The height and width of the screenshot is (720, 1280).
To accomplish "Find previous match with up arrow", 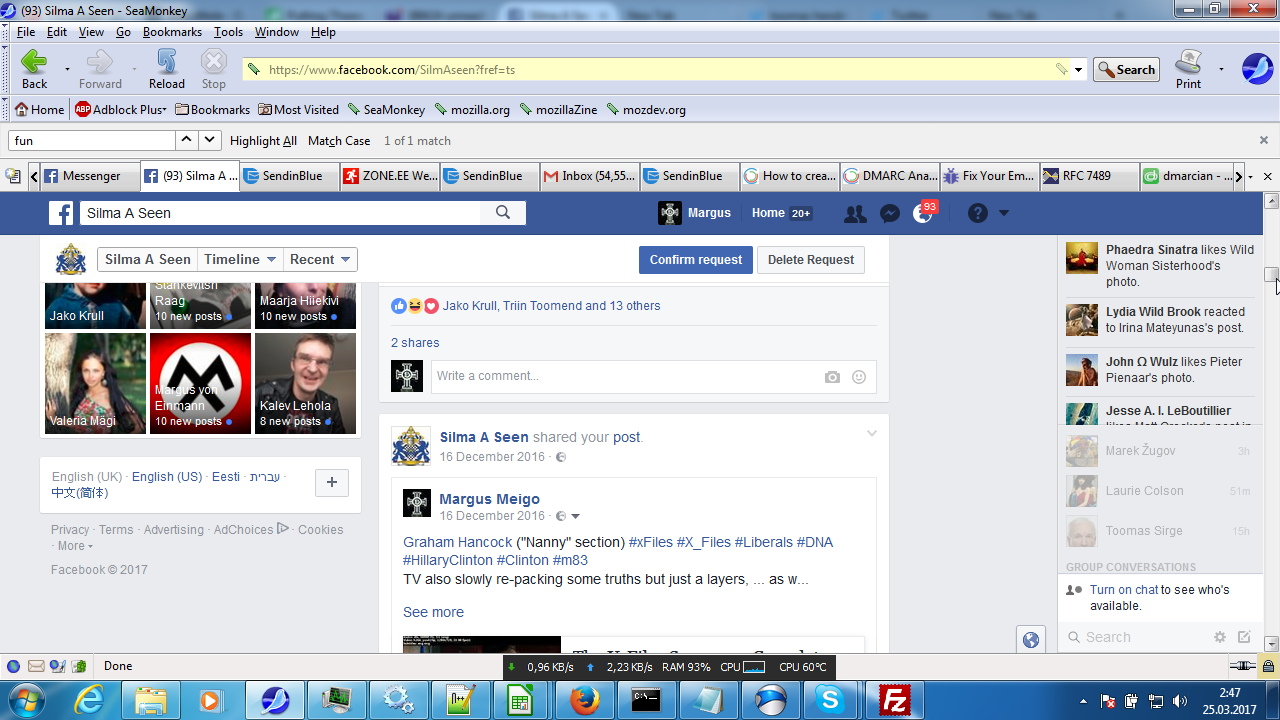I will click(x=187, y=140).
